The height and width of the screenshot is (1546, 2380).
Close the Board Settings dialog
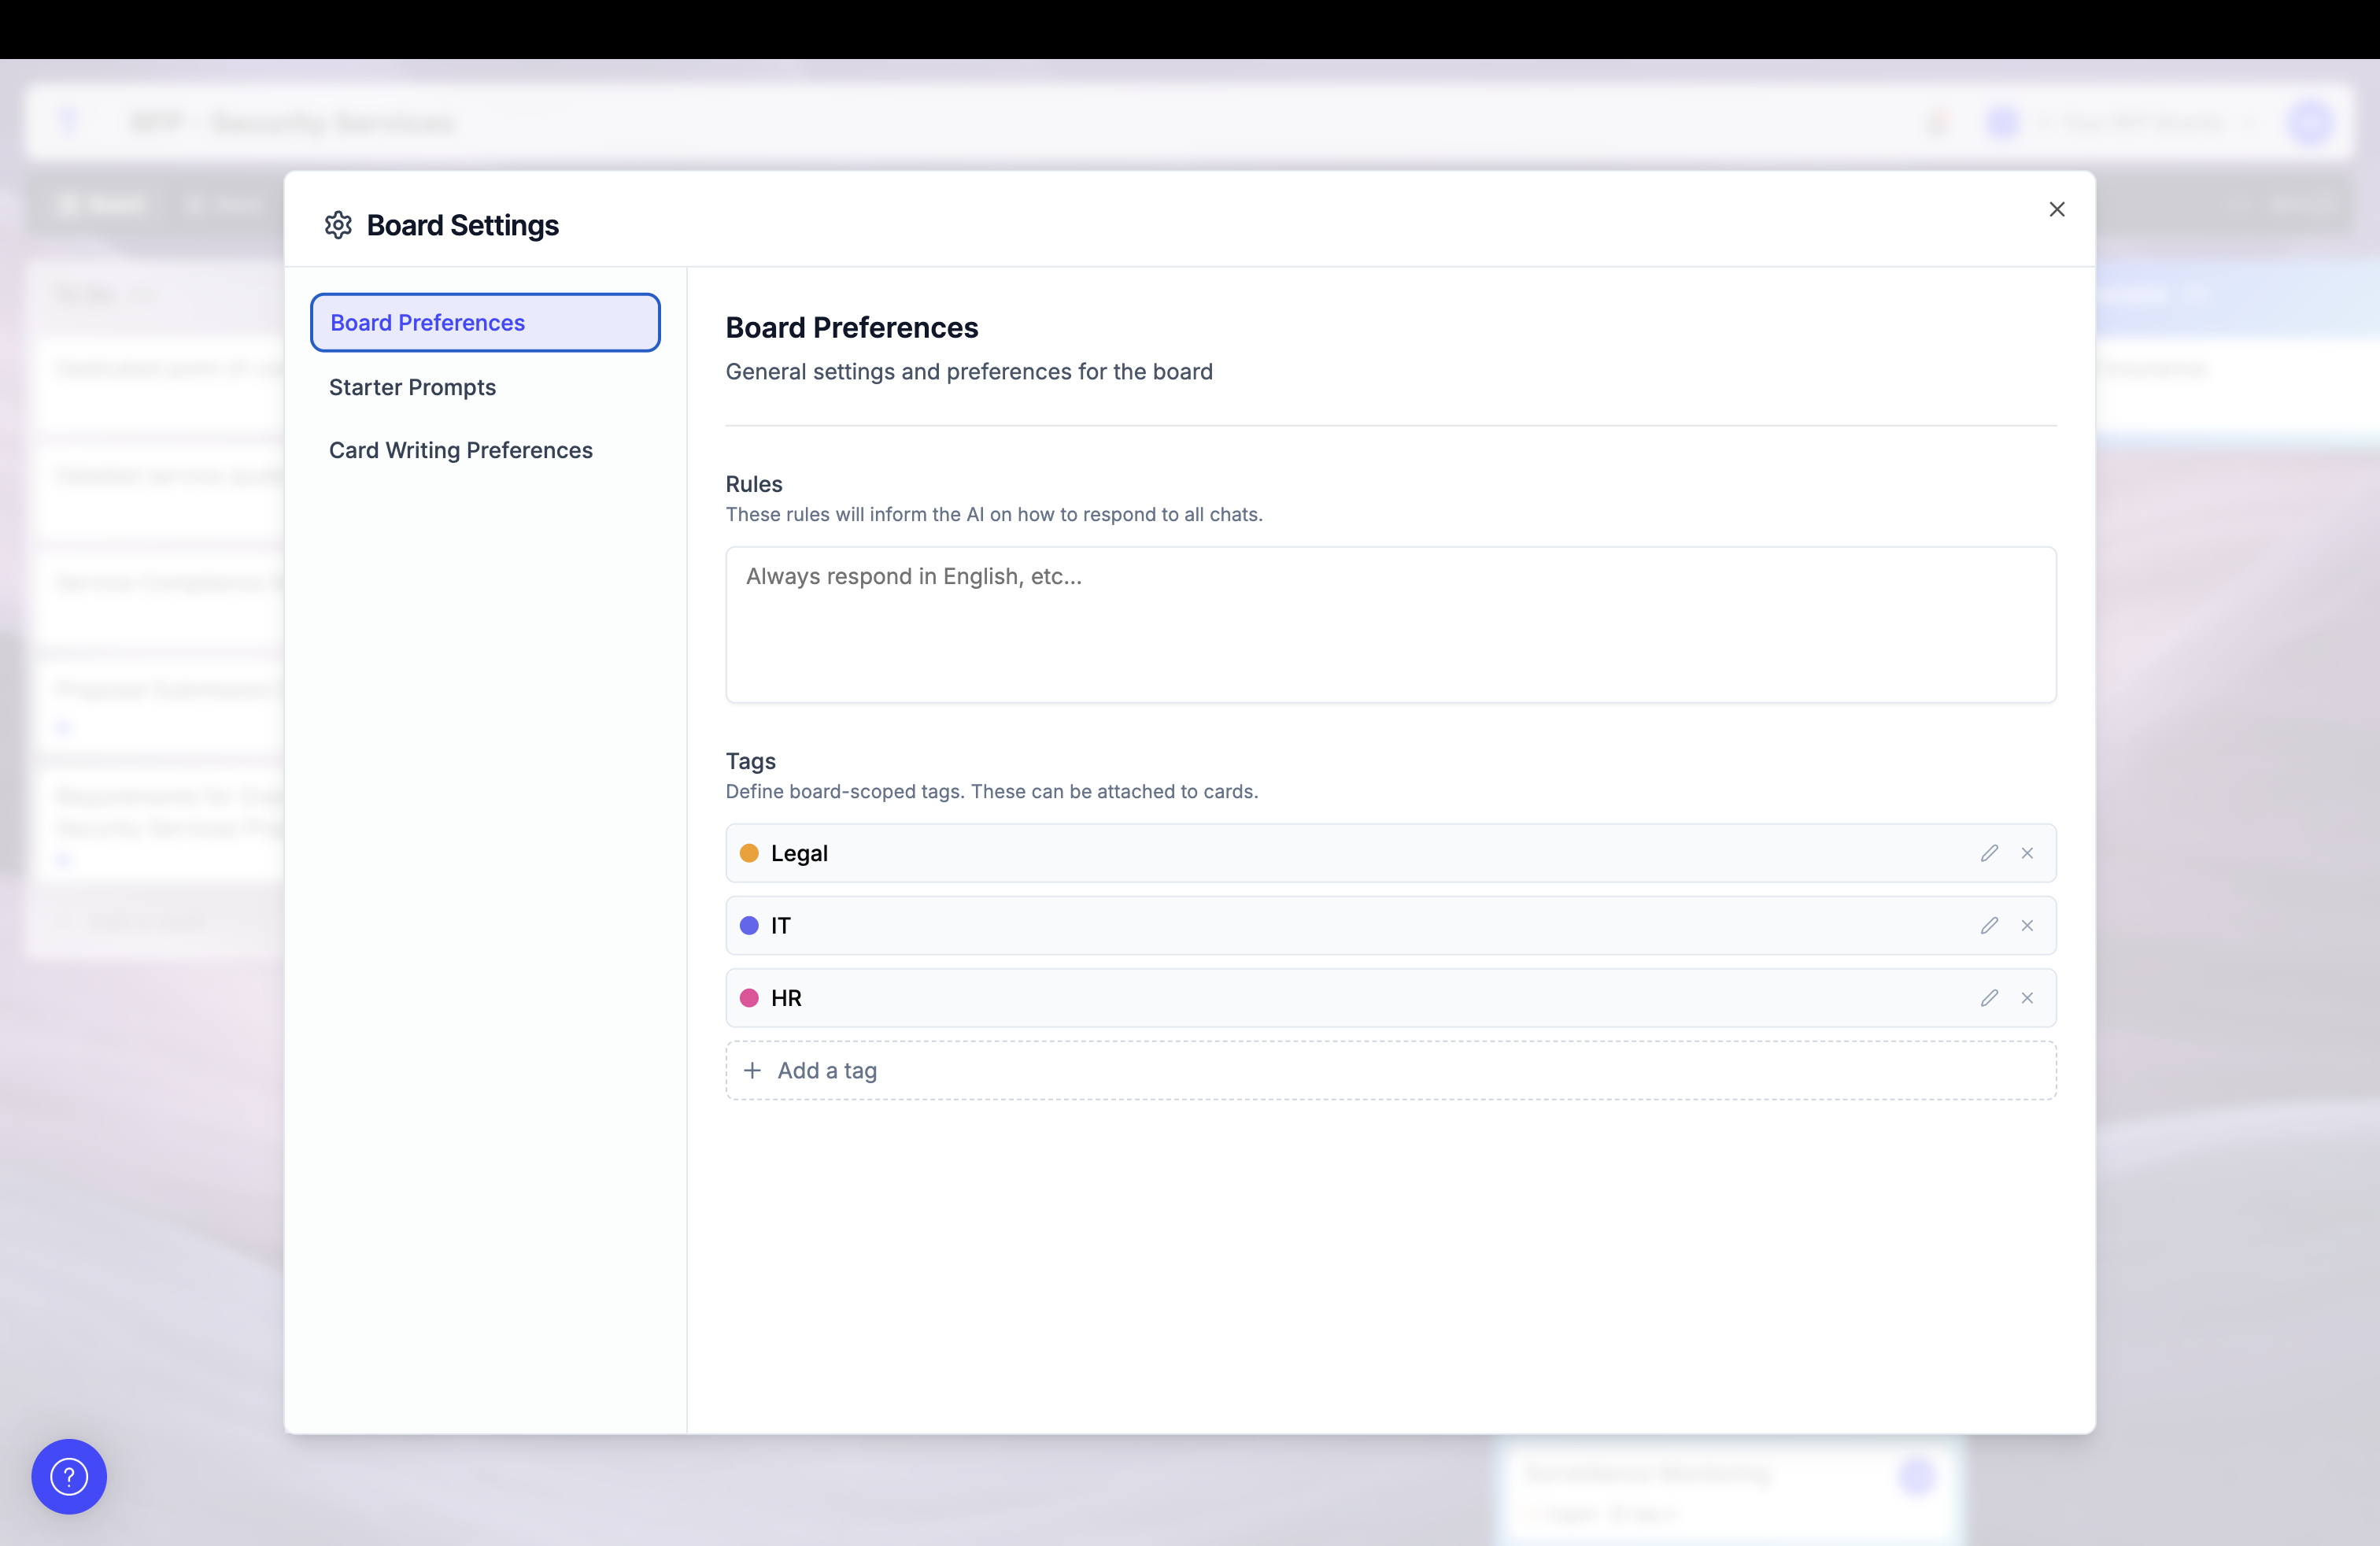[2057, 209]
